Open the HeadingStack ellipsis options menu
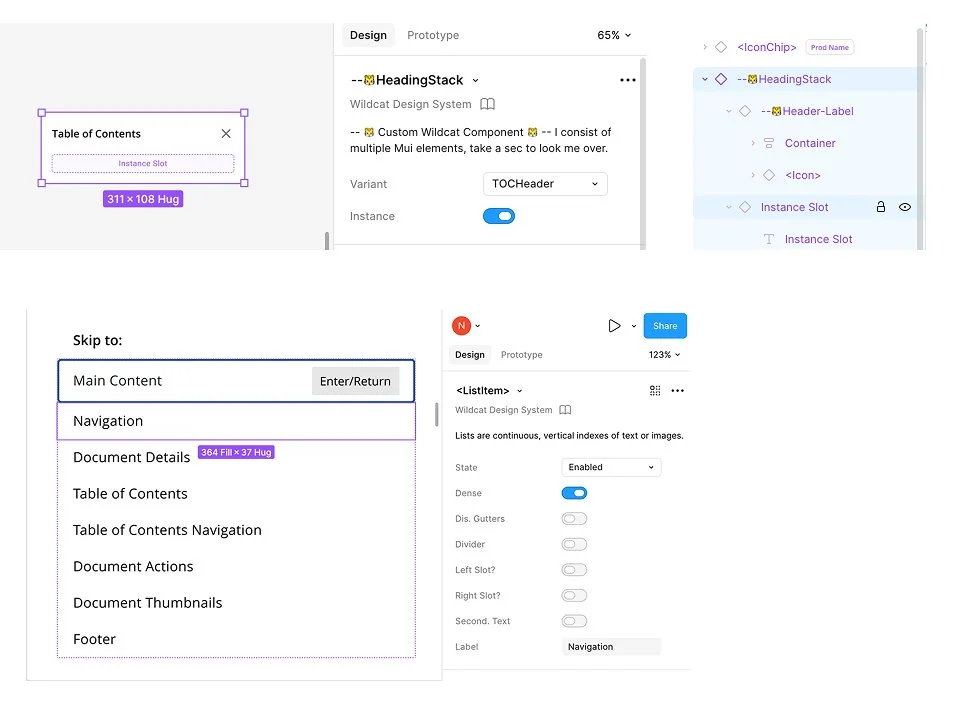953x723 pixels. [627, 80]
